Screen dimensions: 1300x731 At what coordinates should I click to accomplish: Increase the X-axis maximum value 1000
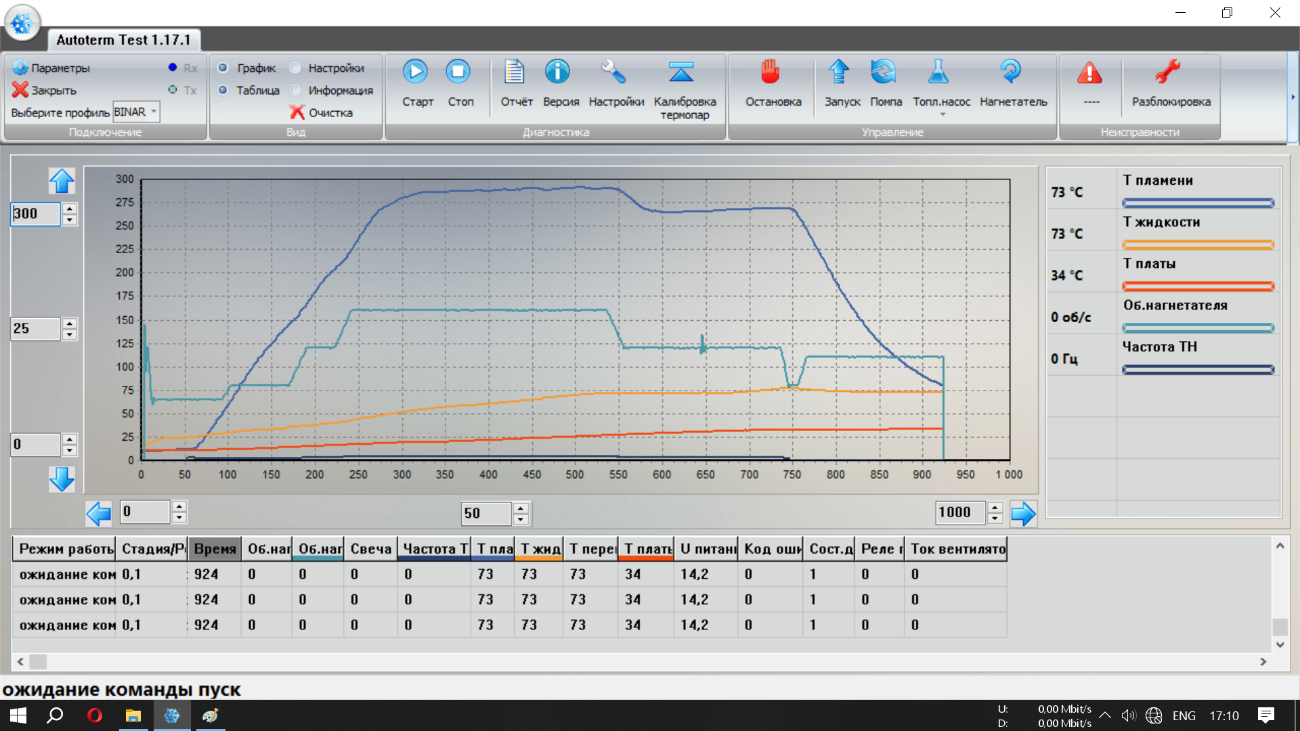[994, 507]
